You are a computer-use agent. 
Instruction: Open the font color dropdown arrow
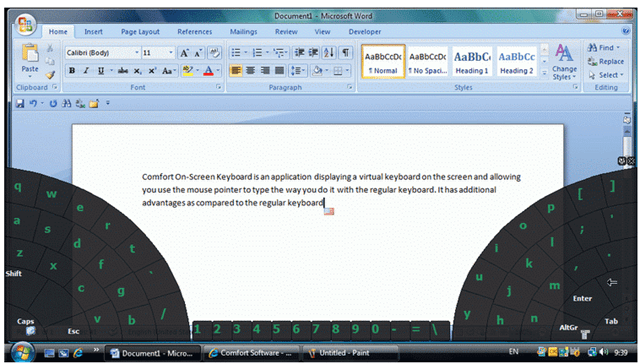click(x=218, y=71)
